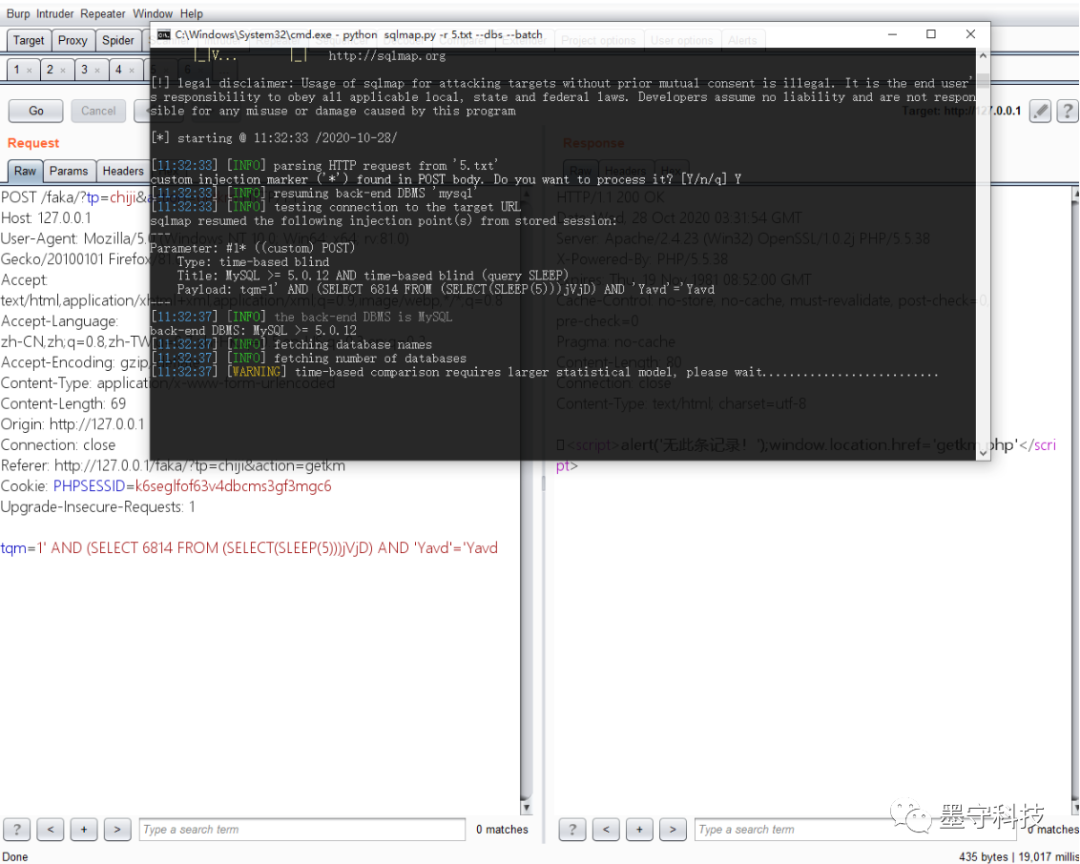
Task: Click 'back-end DBMS: MySQL >= 5.0.12' line
Action: [x=253, y=331]
